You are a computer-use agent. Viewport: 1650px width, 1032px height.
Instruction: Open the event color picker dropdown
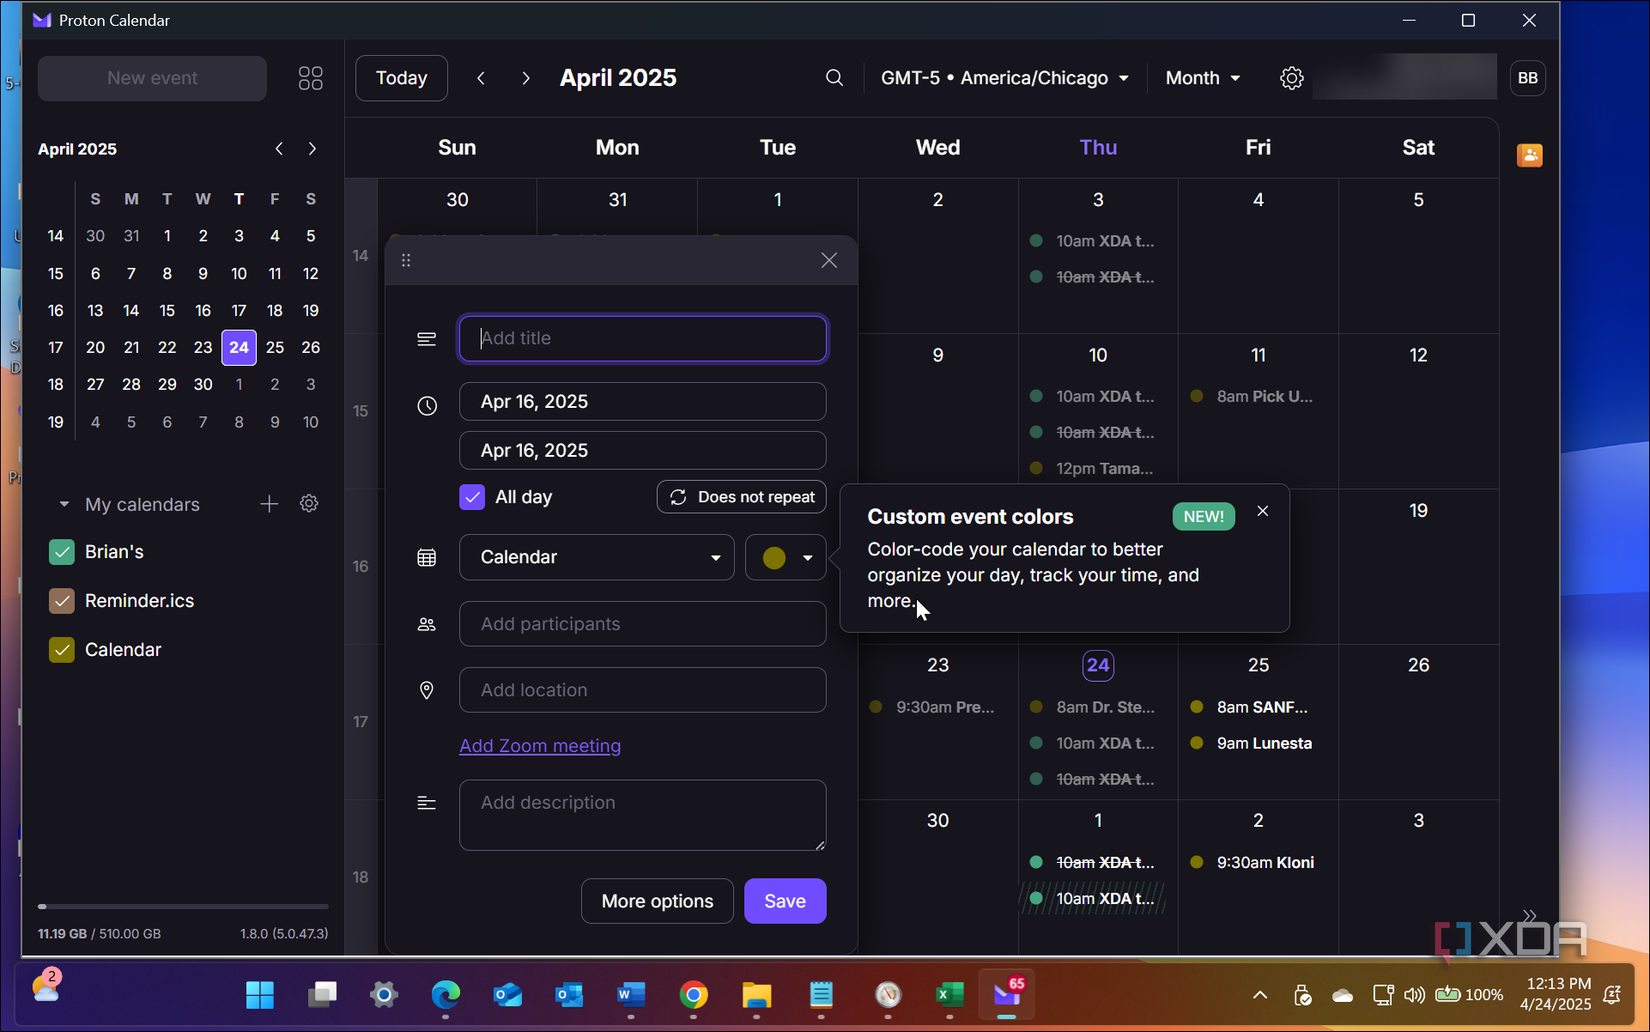(x=786, y=557)
